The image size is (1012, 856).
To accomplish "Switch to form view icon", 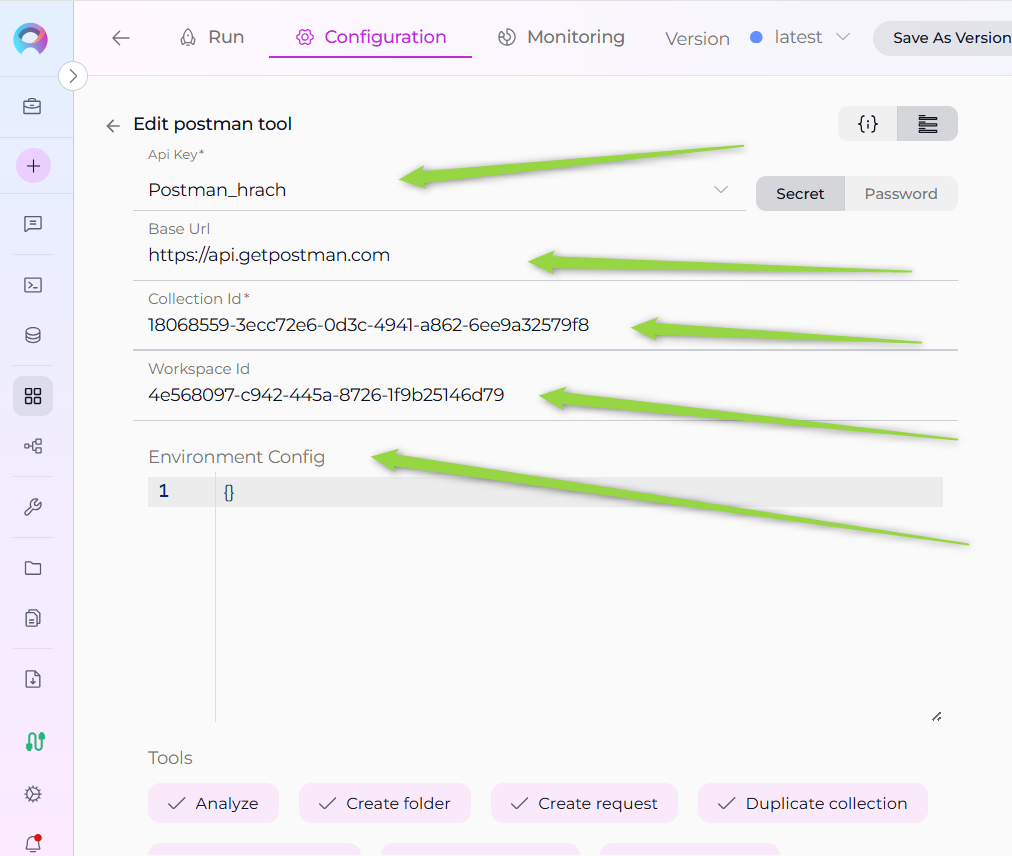I will (x=927, y=123).
